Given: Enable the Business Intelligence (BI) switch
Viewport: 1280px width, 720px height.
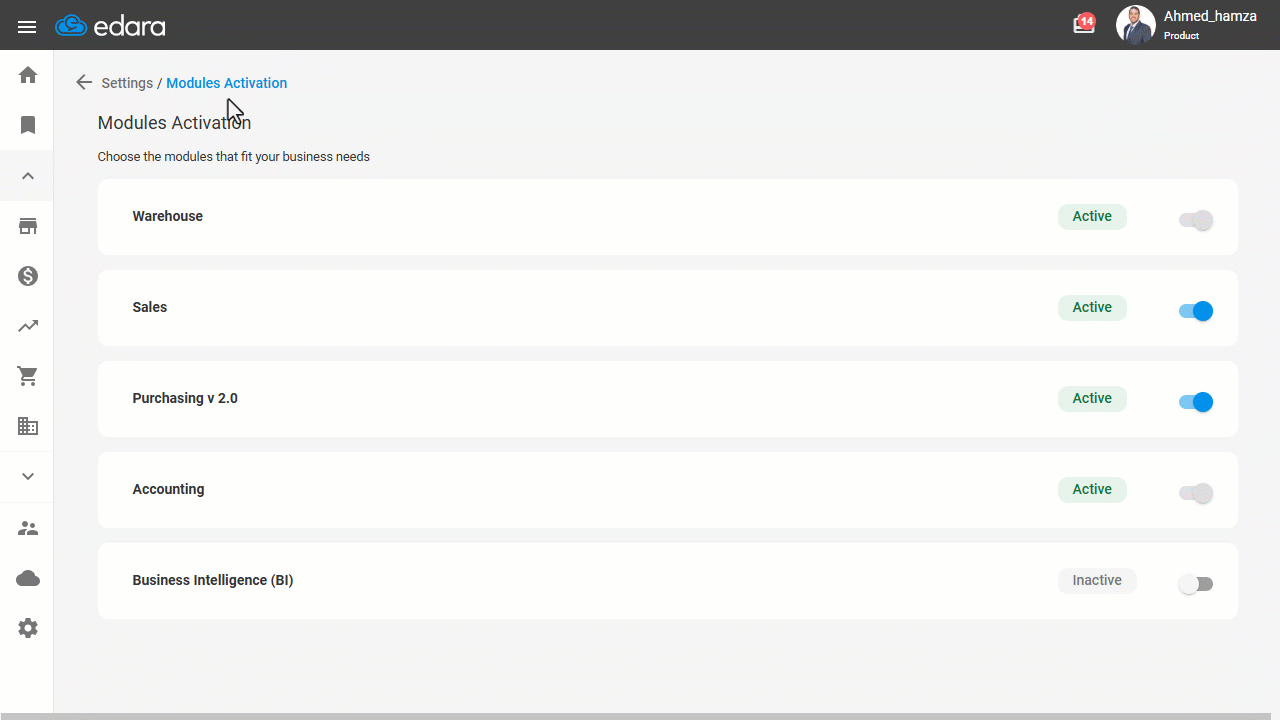Looking at the screenshot, I should 1196,584.
